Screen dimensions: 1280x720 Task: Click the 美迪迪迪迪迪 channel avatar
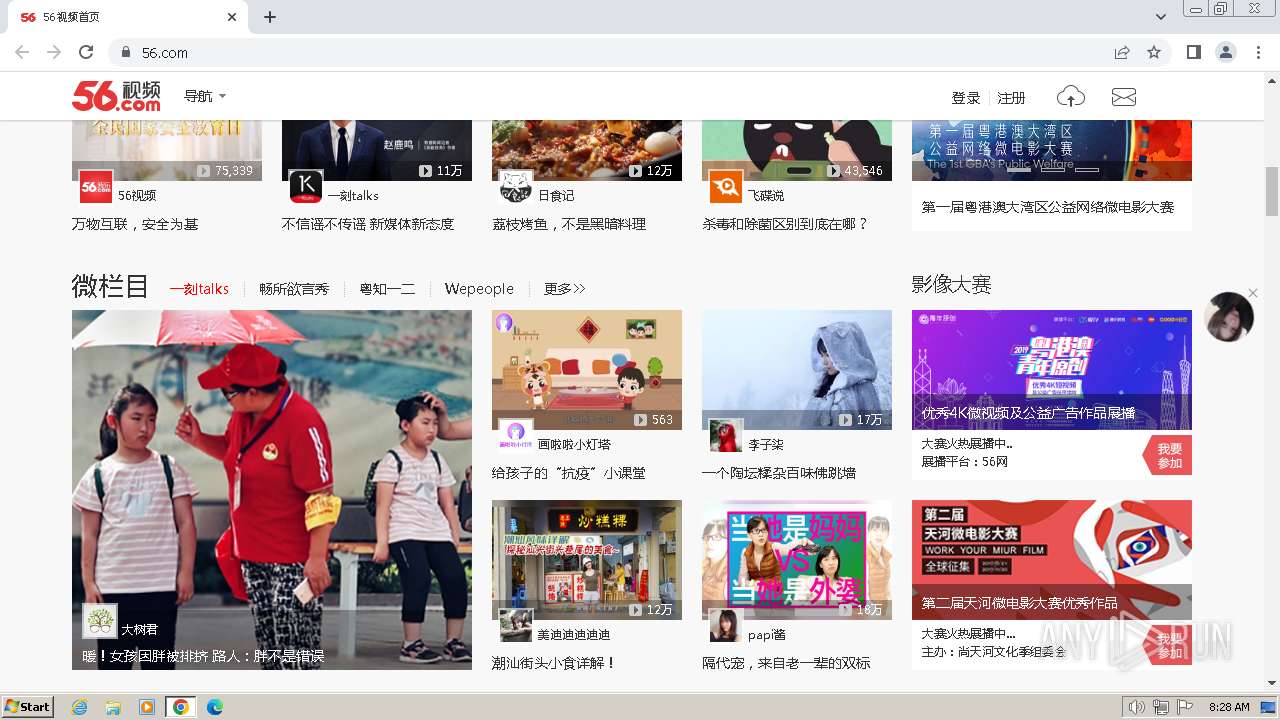coord(516,626)
